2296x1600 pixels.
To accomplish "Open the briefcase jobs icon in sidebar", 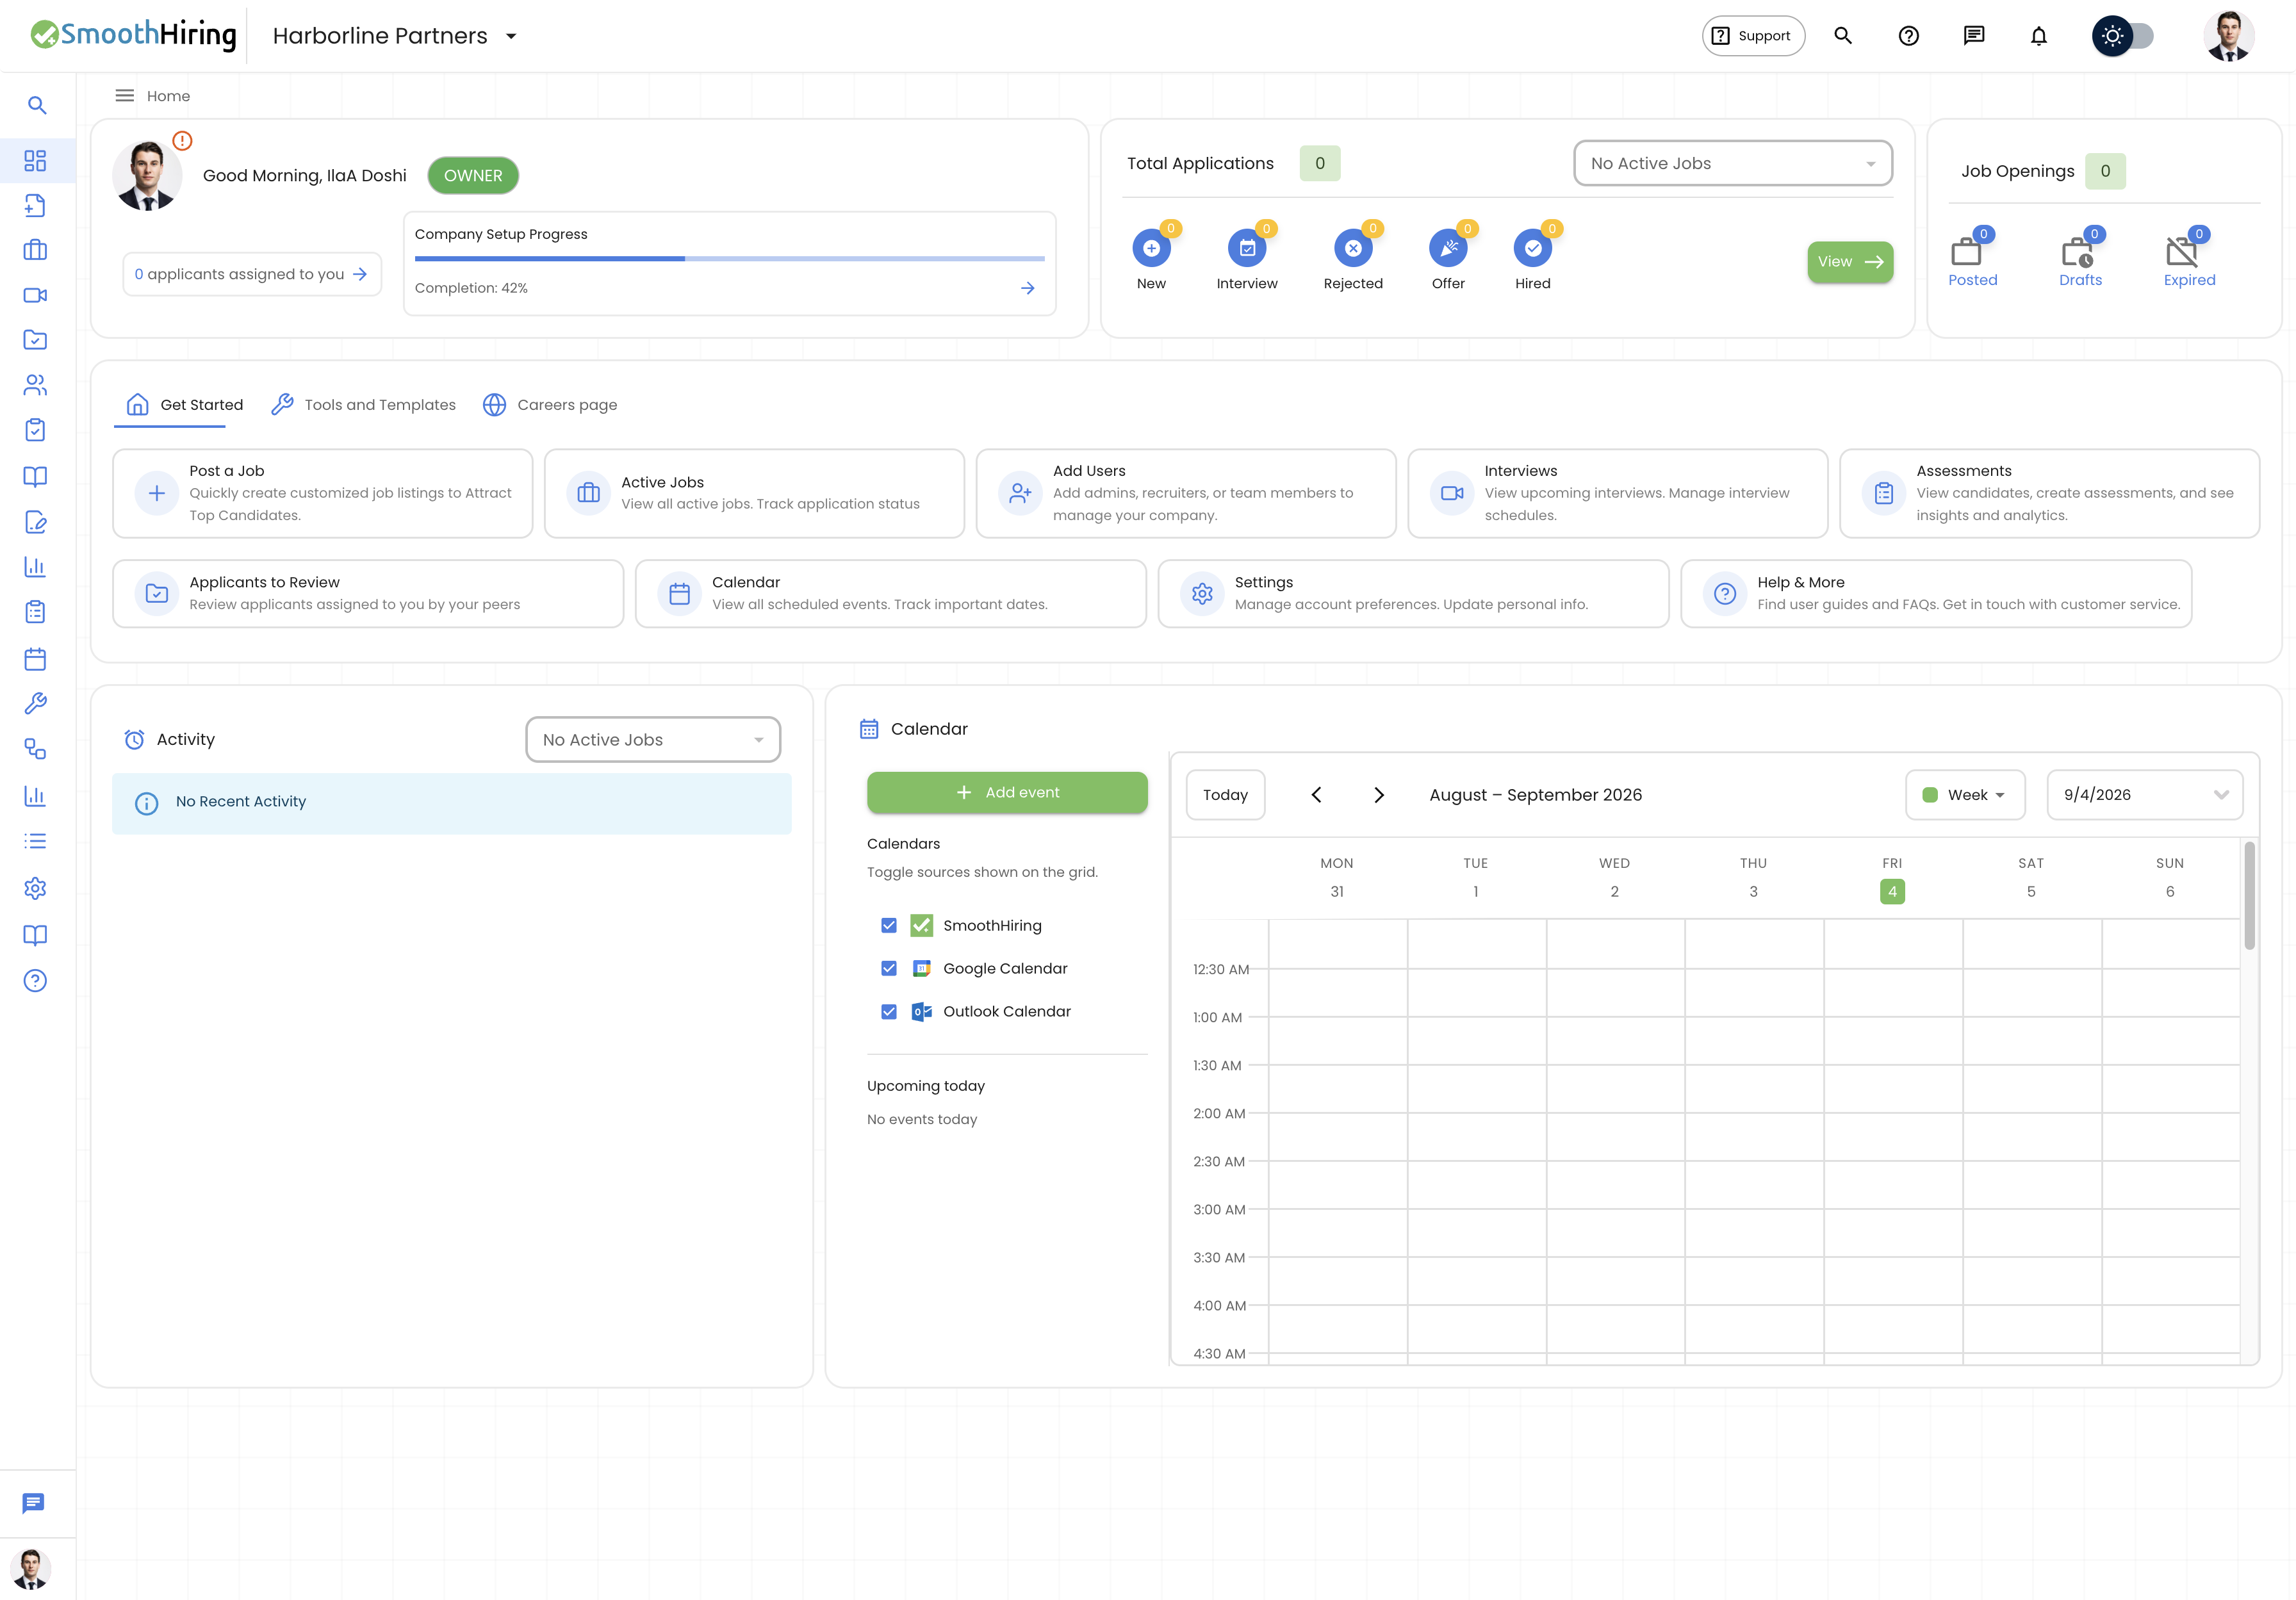I will point(35,250).
